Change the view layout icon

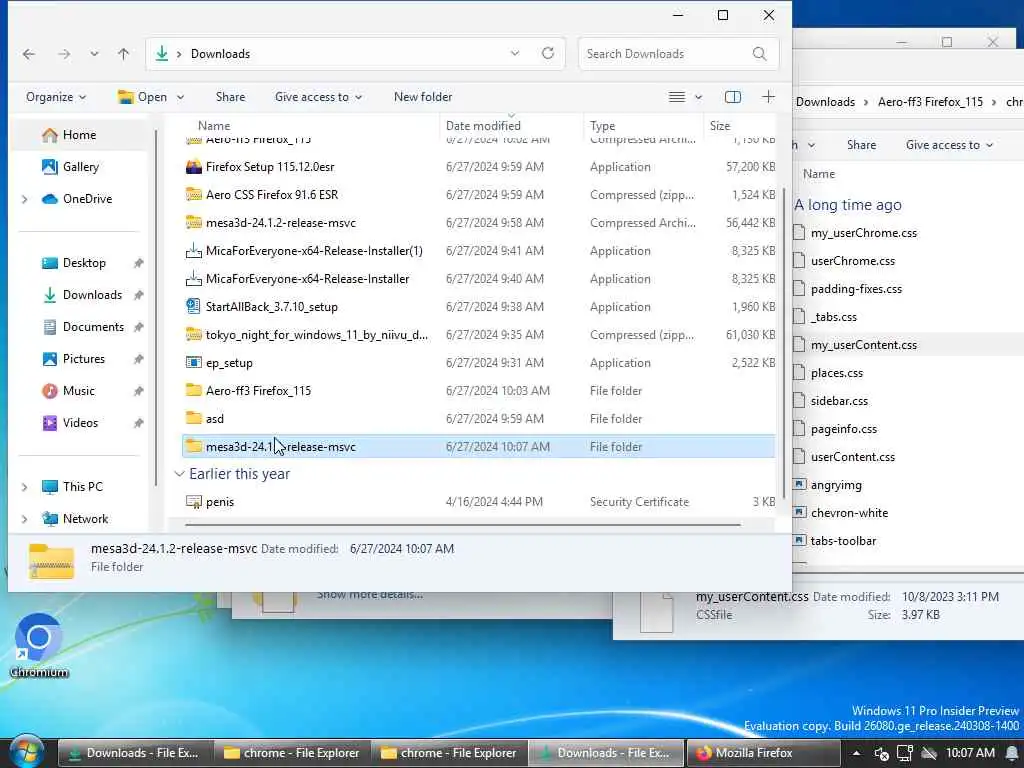[x=677, y=97]
